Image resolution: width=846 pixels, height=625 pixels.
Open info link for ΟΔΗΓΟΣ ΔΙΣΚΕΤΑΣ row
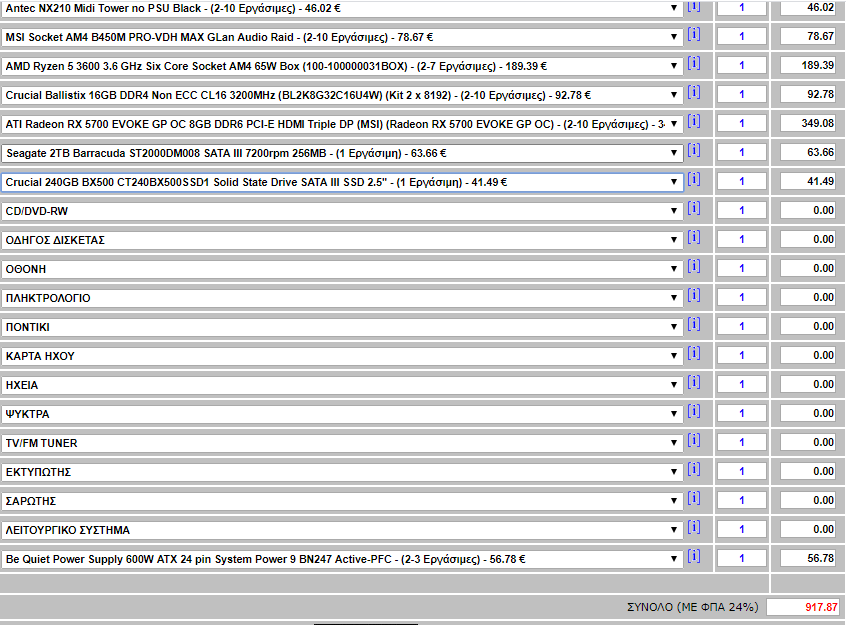pyautogui.click(x=694, y=238)
